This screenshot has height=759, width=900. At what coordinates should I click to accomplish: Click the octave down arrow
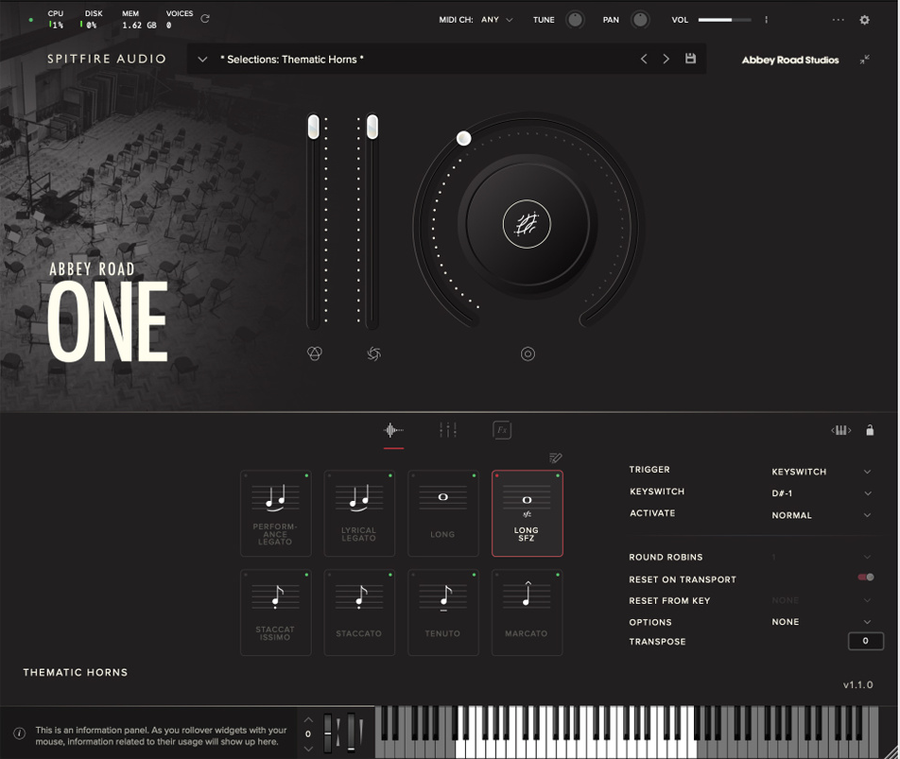click(308, 748)
